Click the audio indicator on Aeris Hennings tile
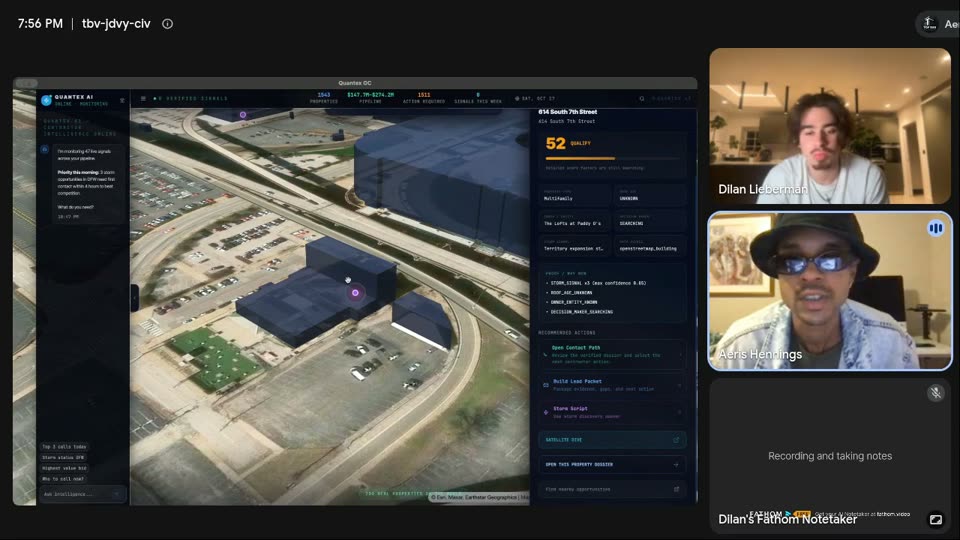This screenshot has width=960, height=540. 936,228
